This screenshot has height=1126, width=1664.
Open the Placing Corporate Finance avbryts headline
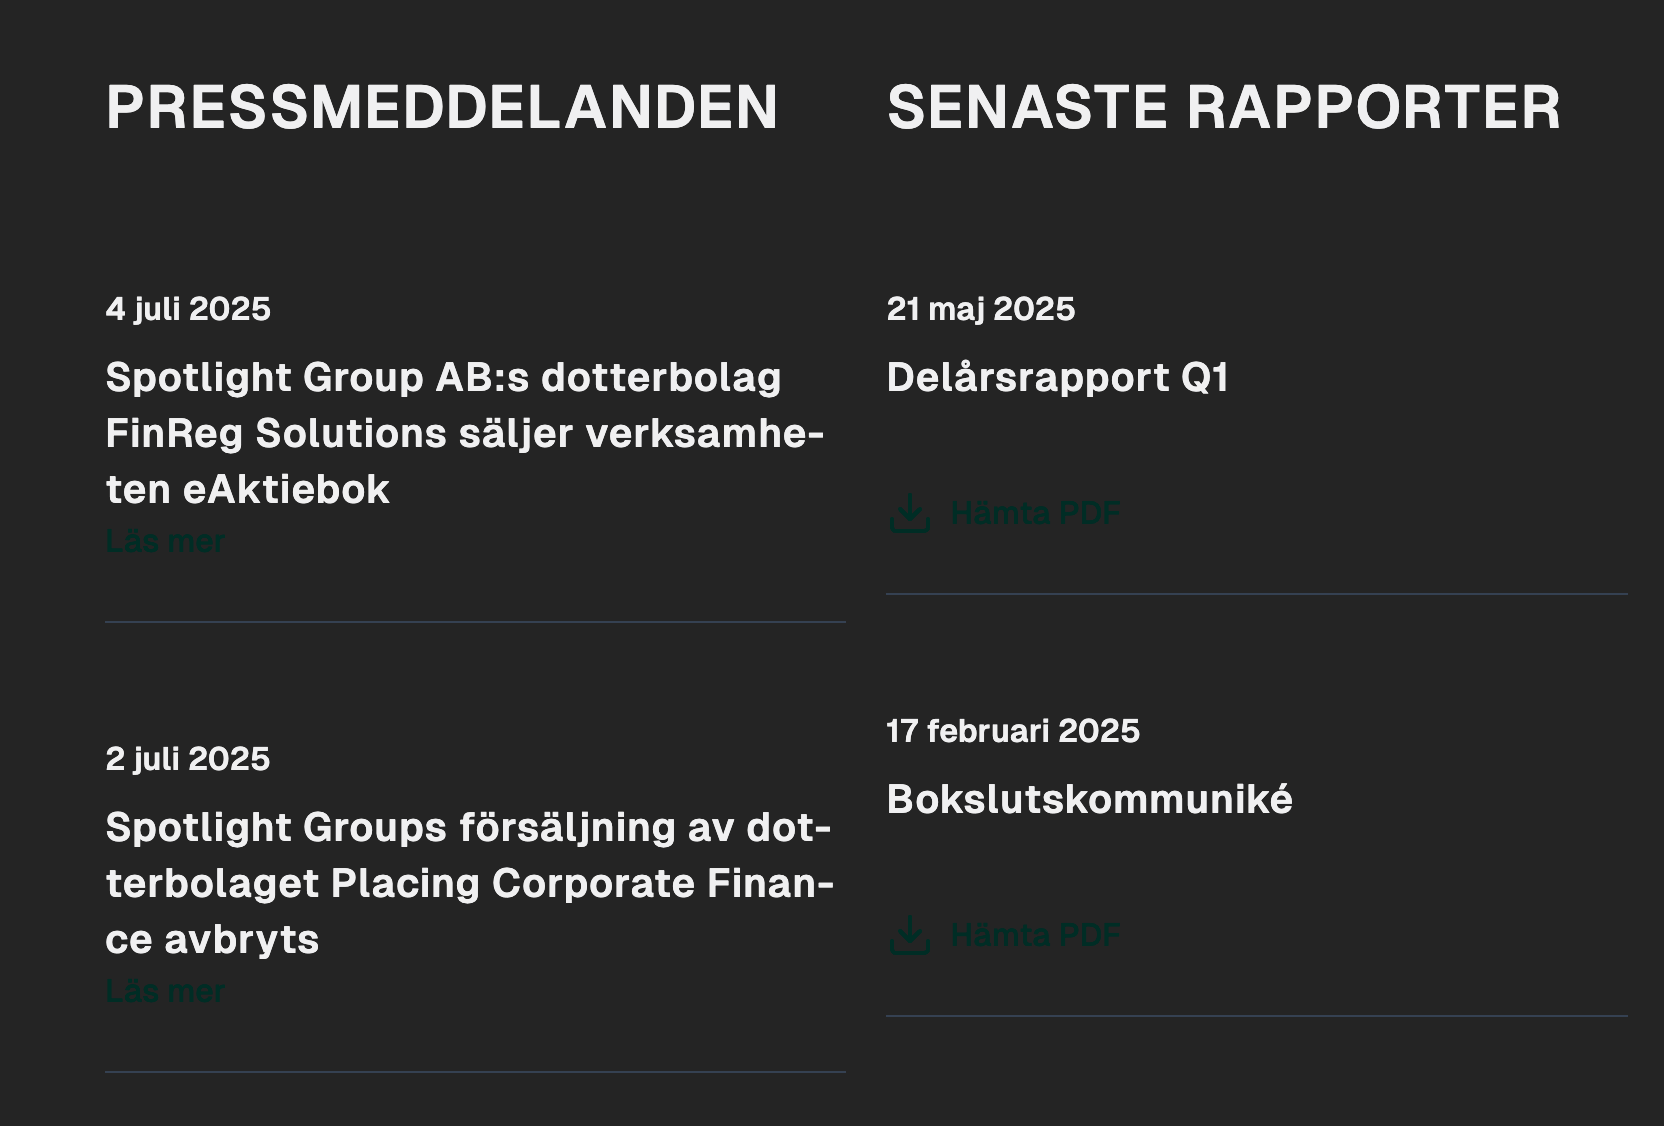tap(470, 883)
